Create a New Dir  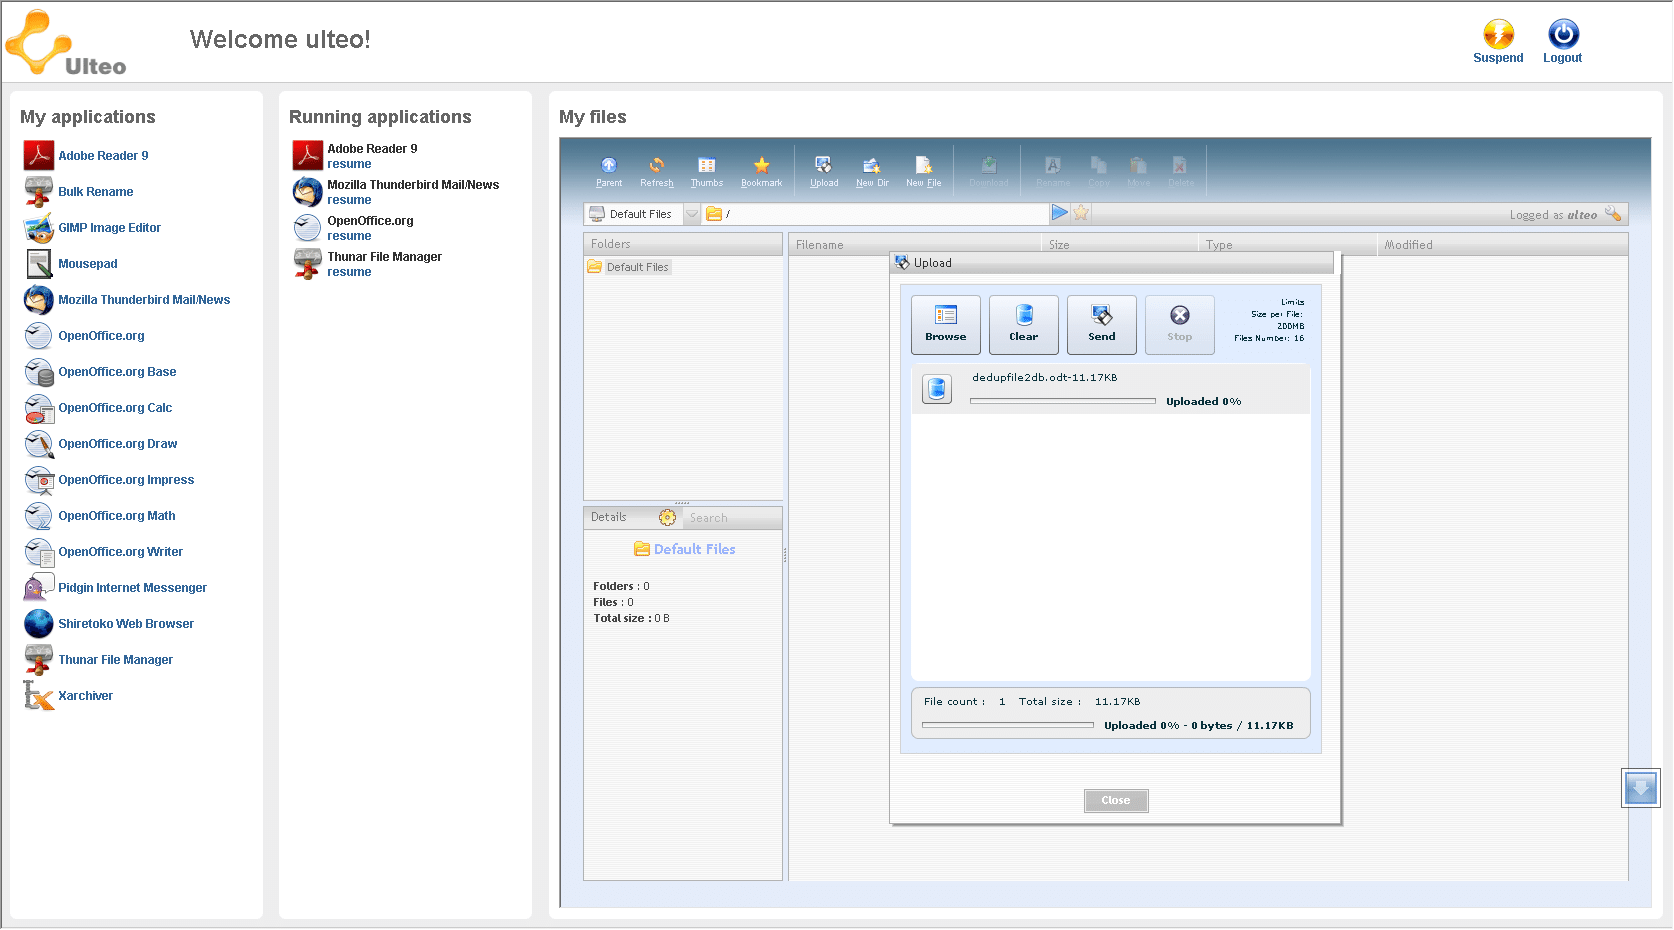click(872, 171)
